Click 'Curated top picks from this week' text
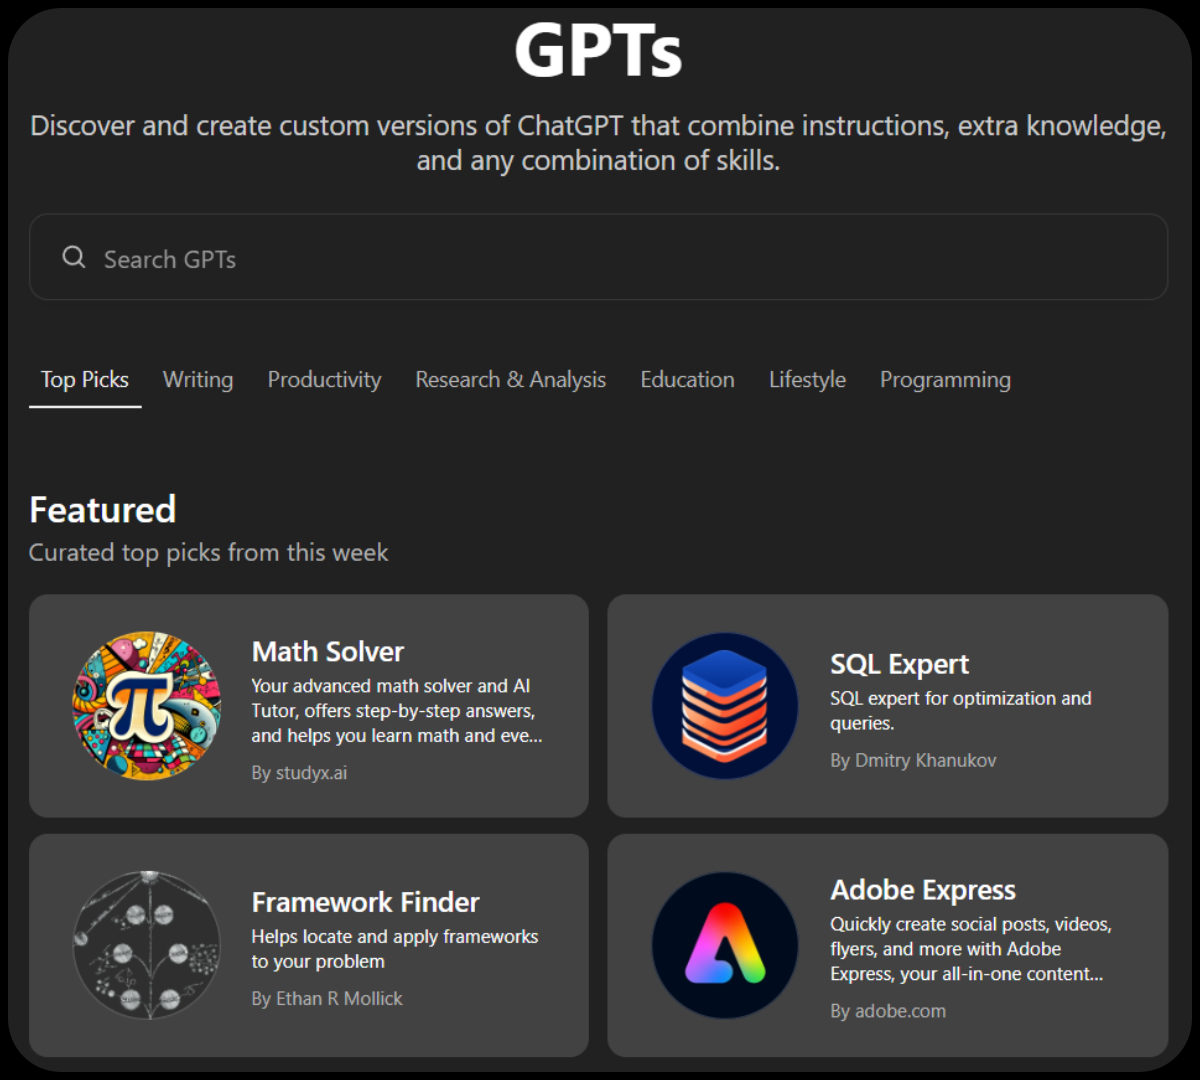 coord(209,553)
